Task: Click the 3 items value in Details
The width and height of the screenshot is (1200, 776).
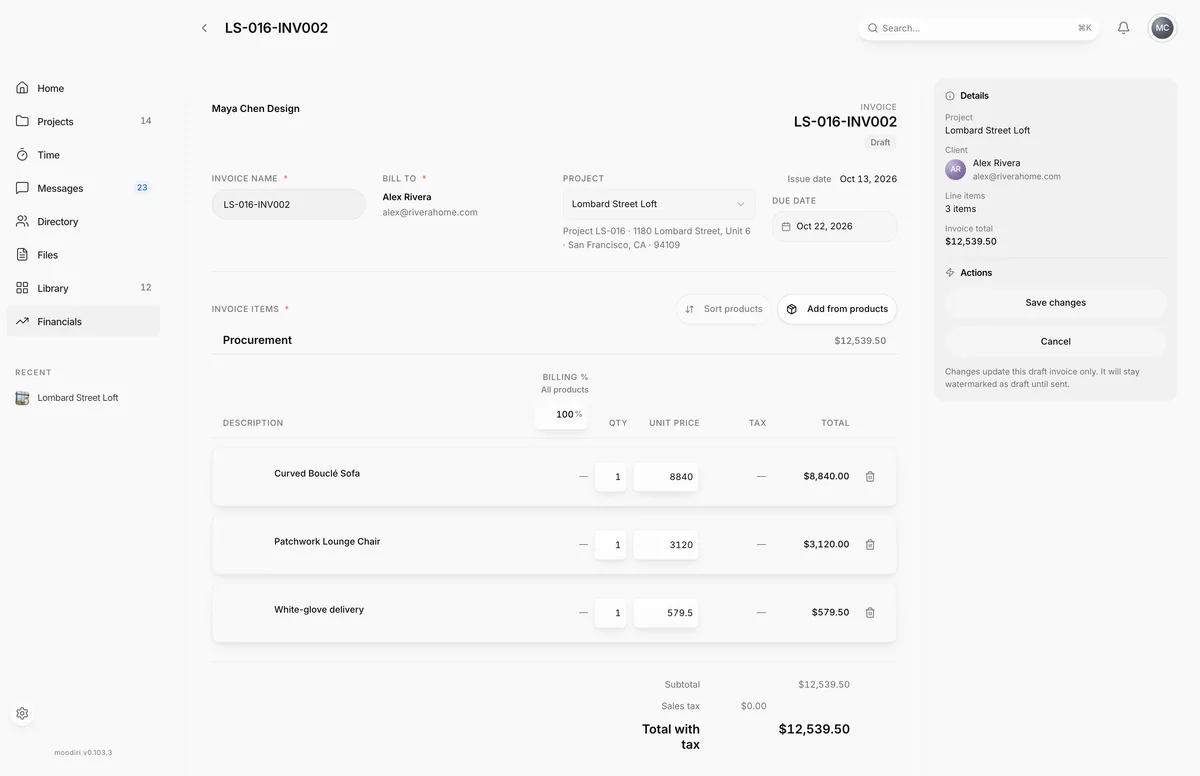Action: (961, 209)
